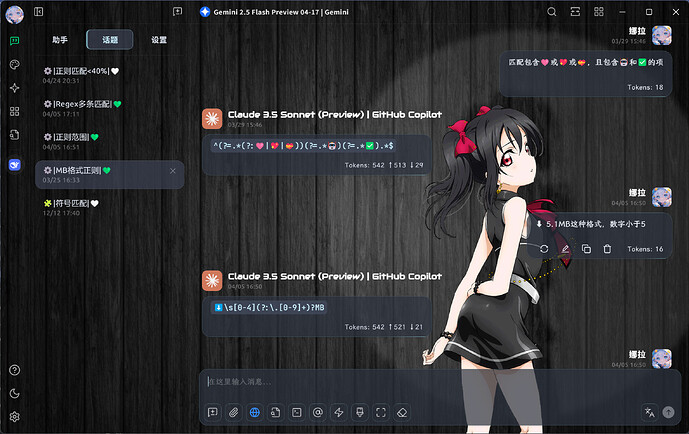The image size is (689, 434).
Task: Click the Claude avatar above the MB regex reply
Action: coord(212,281)
